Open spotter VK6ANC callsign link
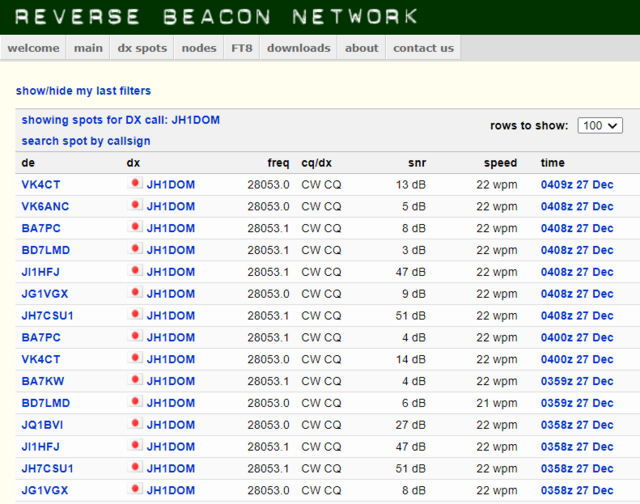640x504 pixels. click(45, 206)
